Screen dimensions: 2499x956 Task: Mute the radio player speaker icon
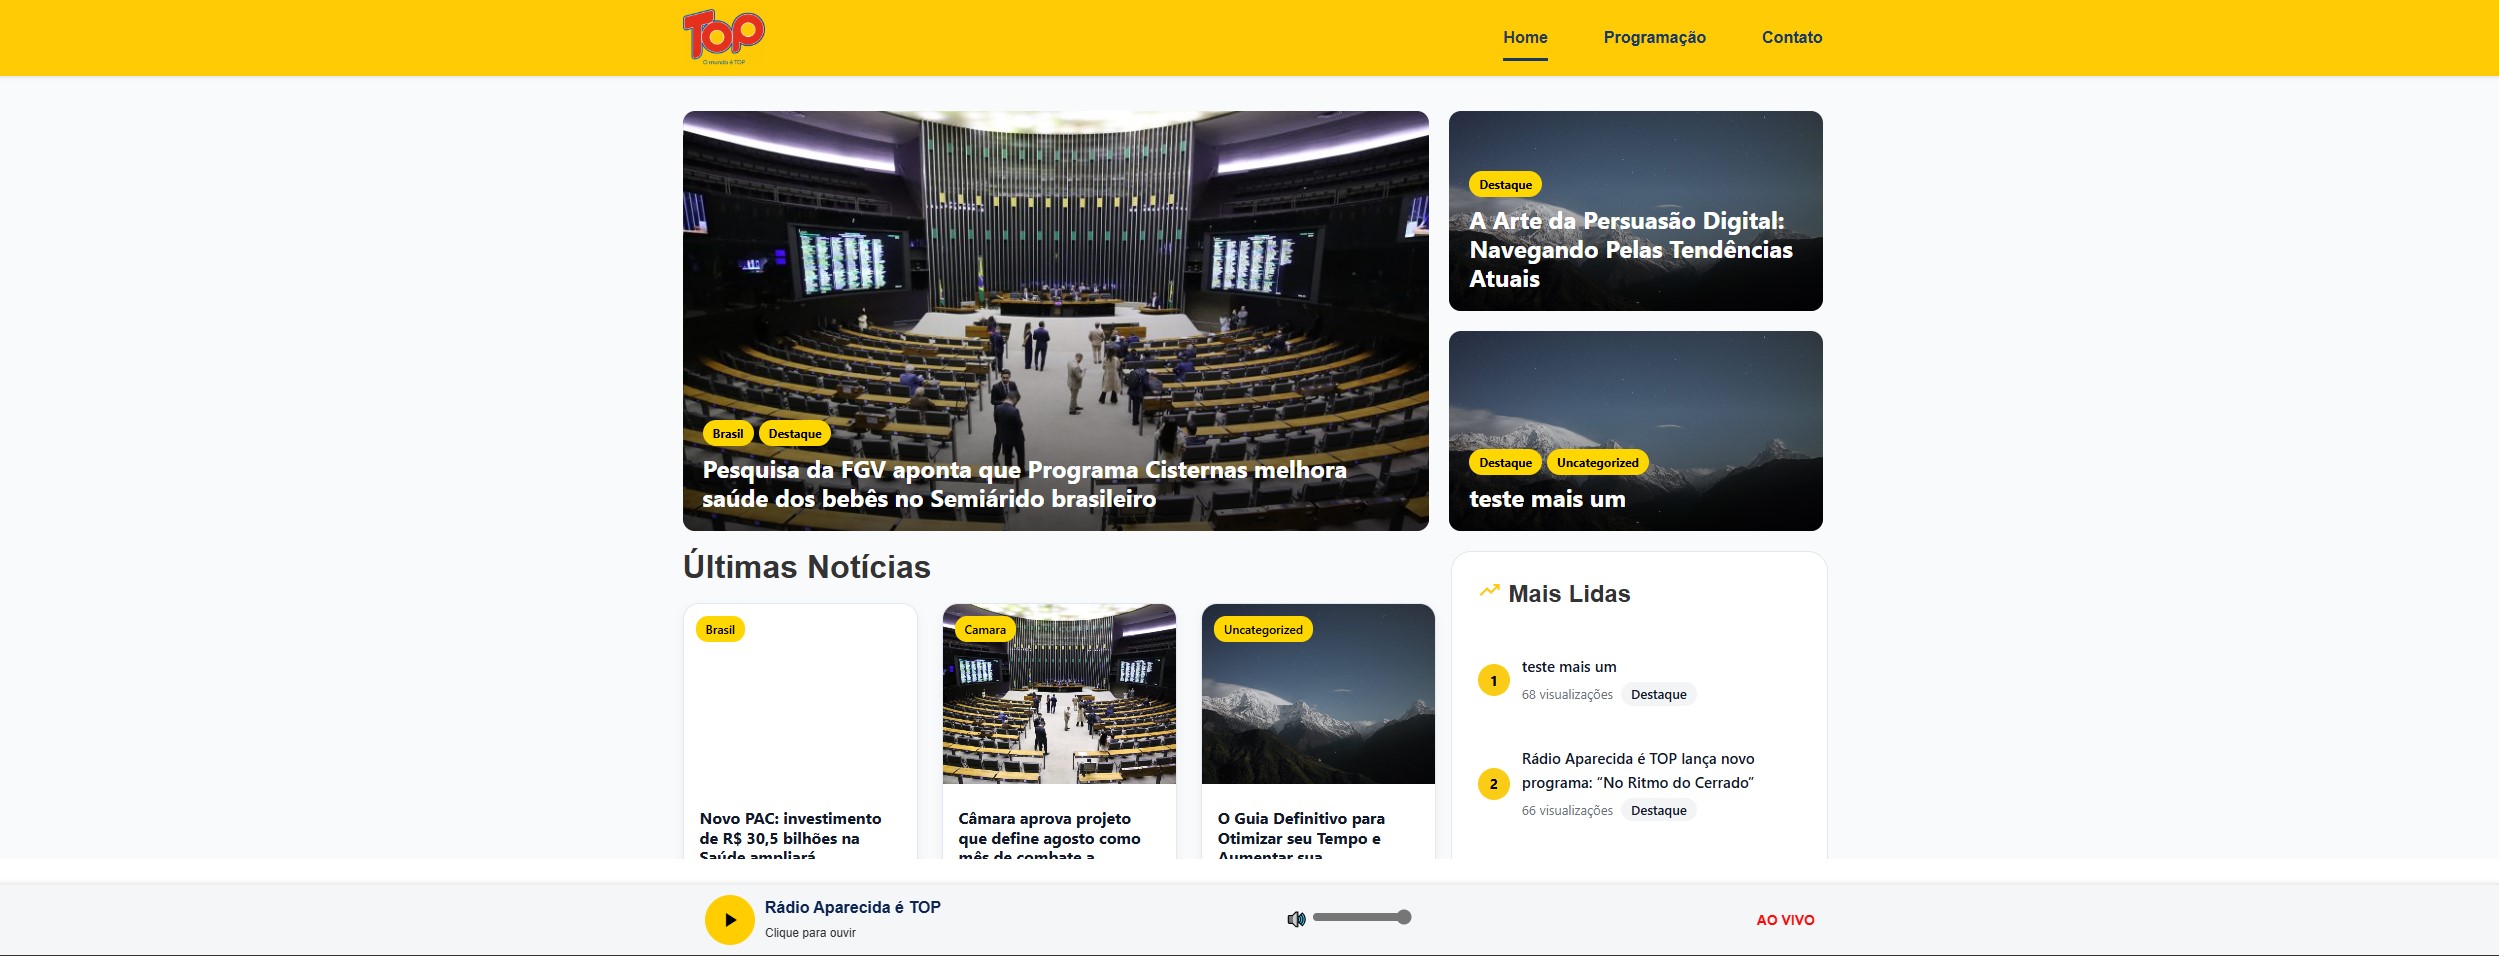click(x=1297, y=919)
